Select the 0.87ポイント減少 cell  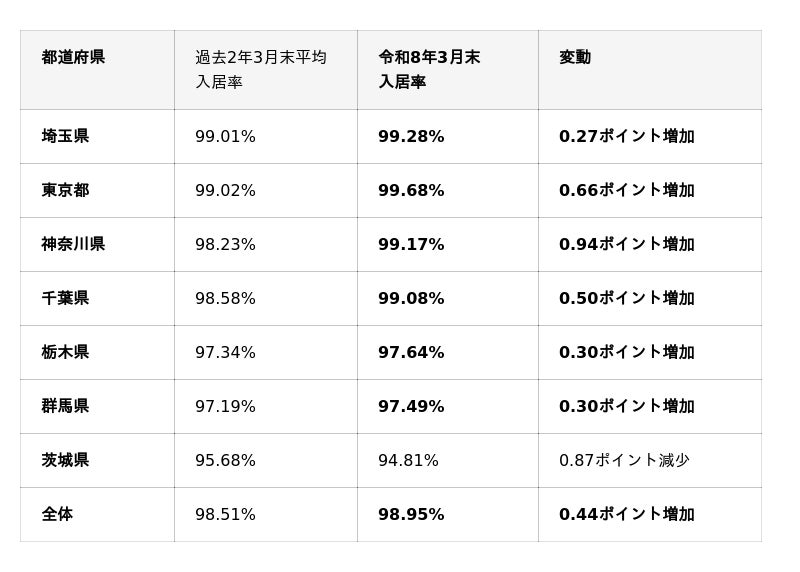624,461
